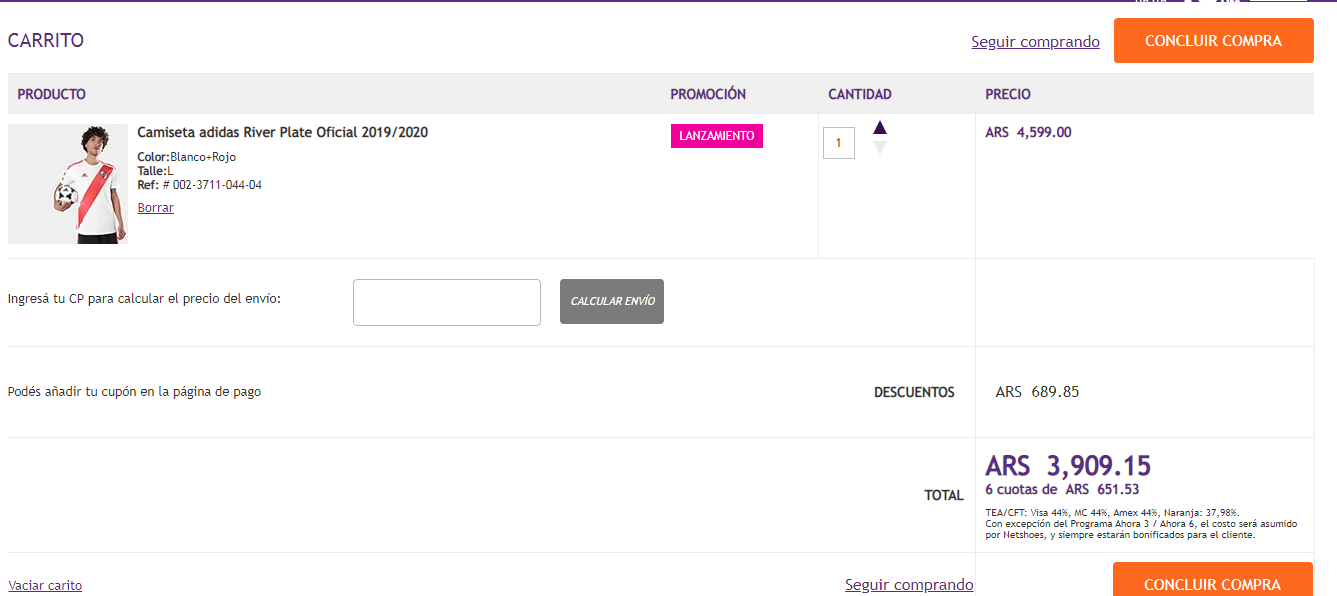Click the PROMOCIÓN column header
Screen dimensions: 1337x596
pyautogui.click(x=708, y=94)
